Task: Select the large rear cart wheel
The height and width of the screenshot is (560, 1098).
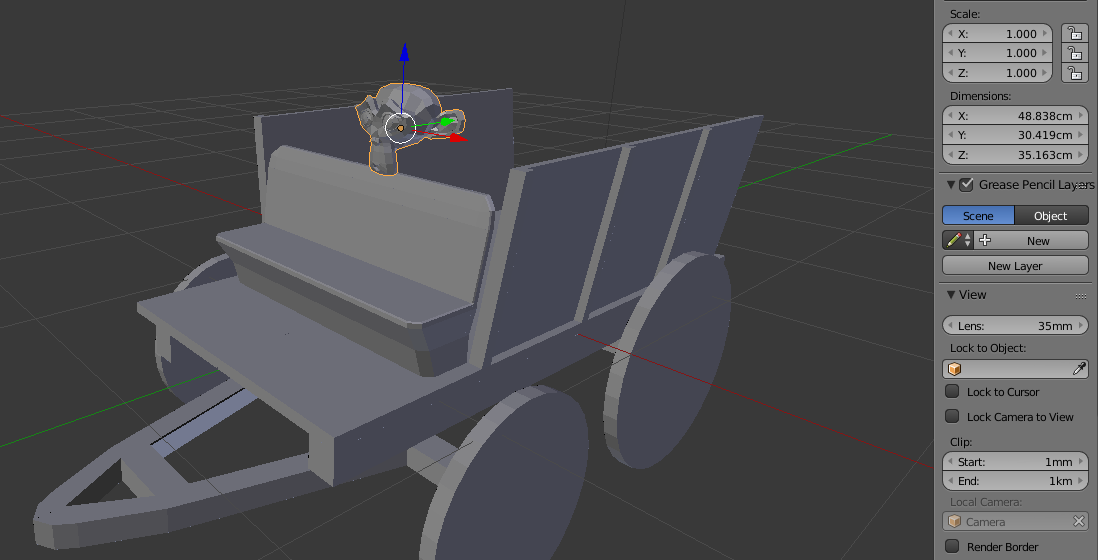Action: coord(669,360)
